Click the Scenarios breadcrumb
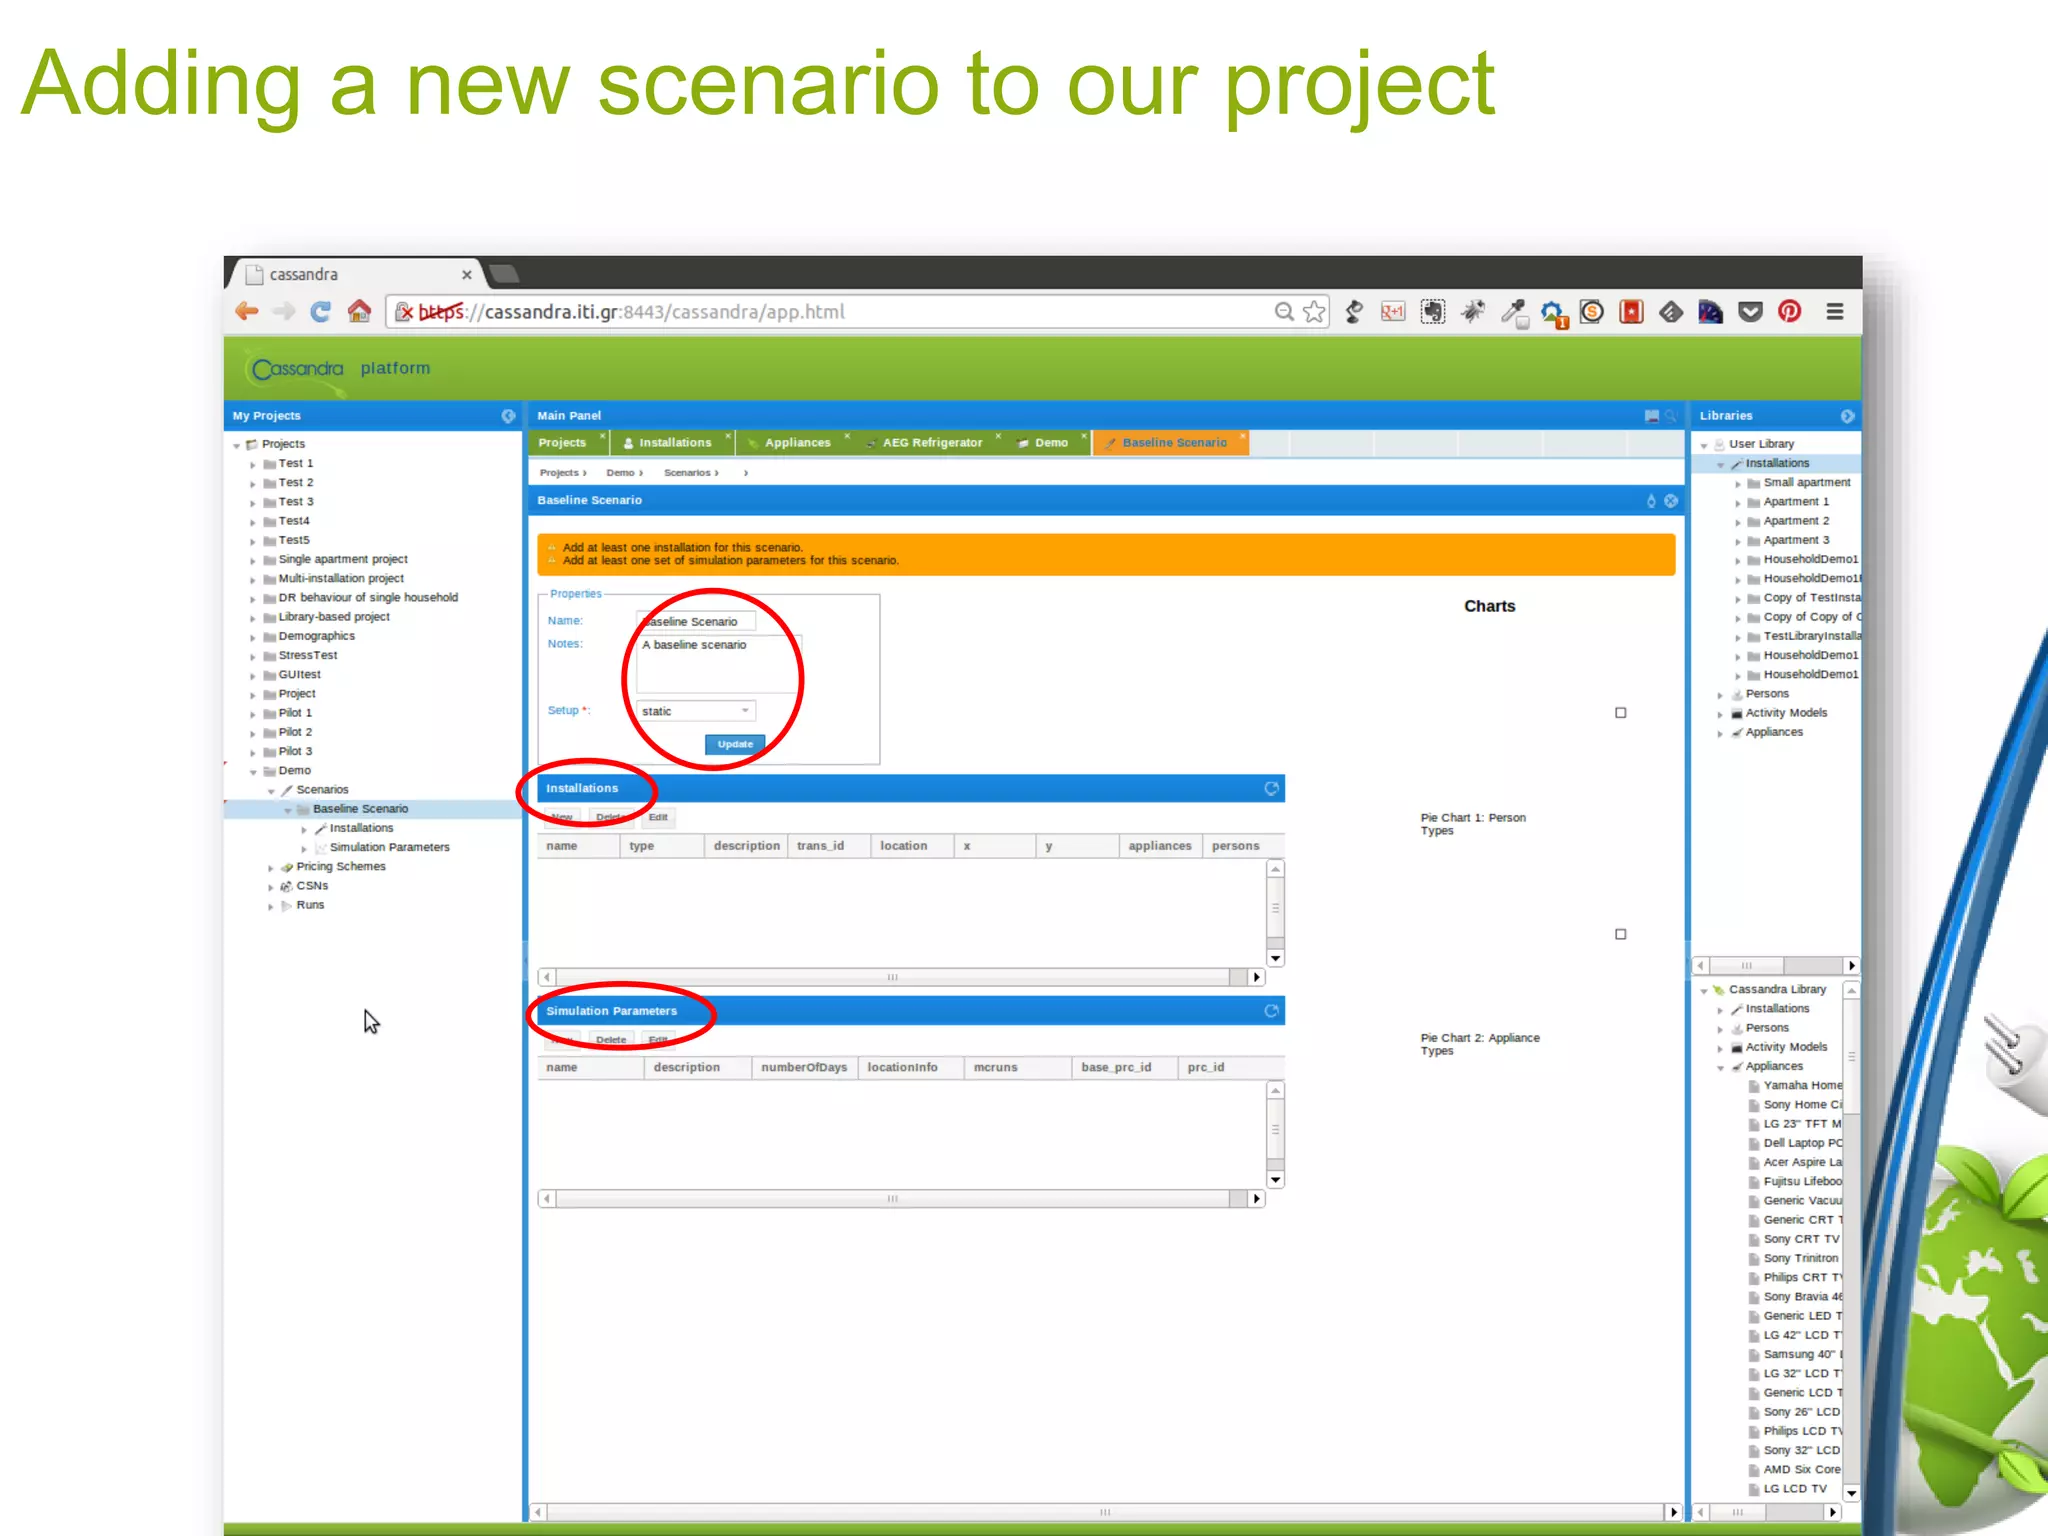This screenshot has width=2048, height=1536. point(687,473)
